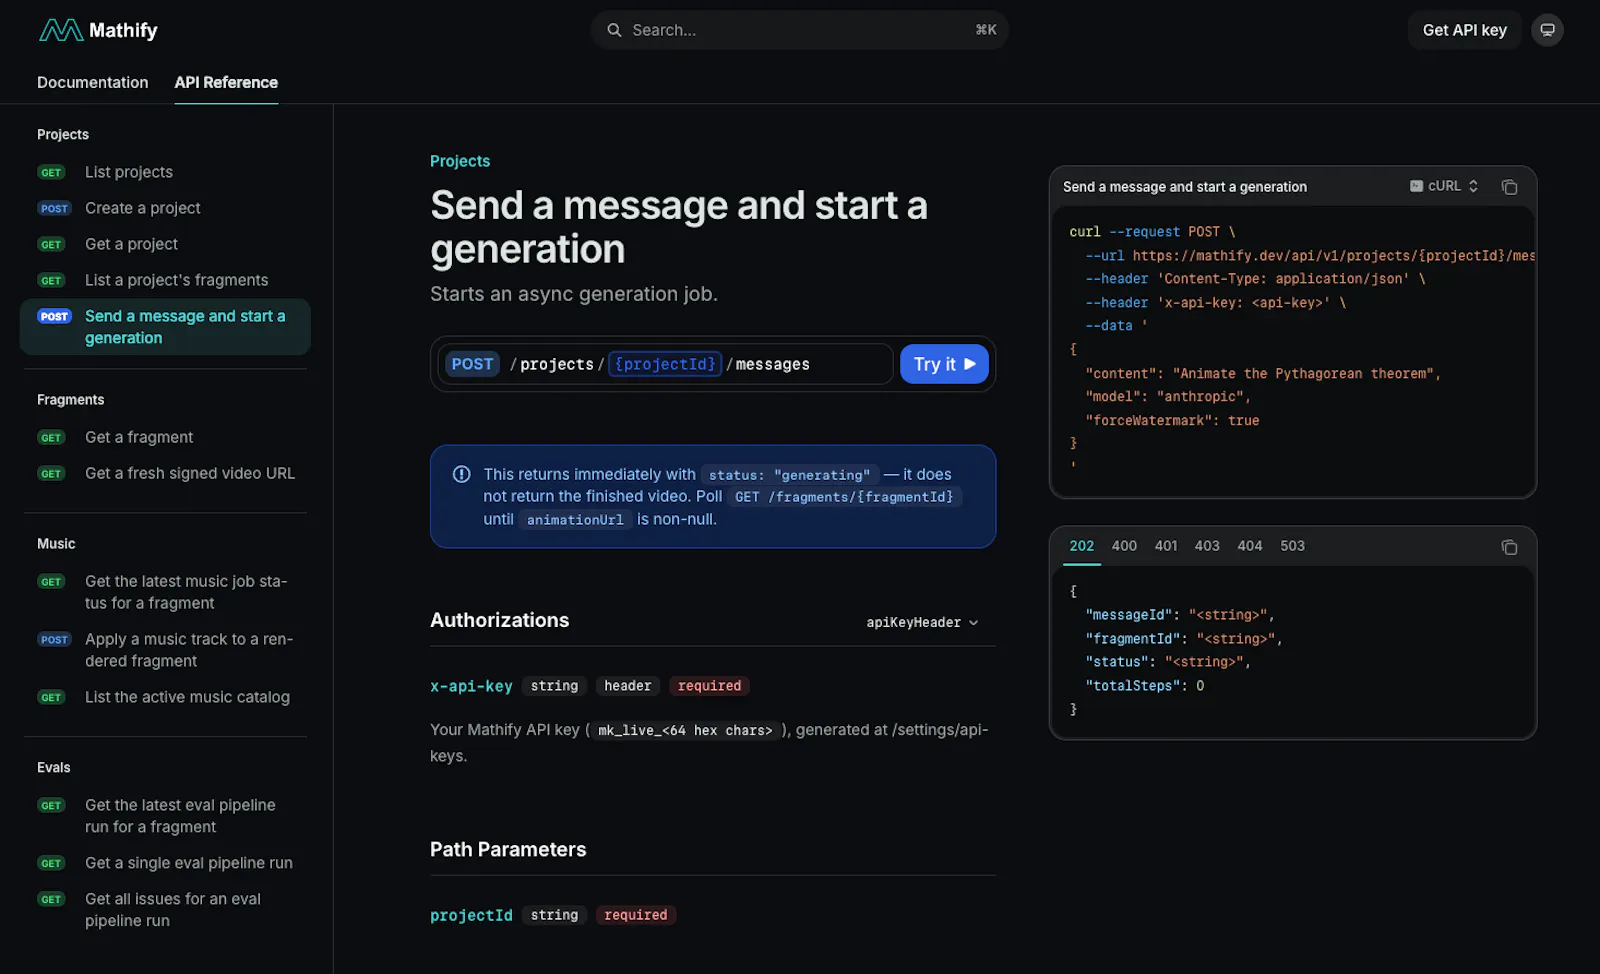Click the GET badge beside List projects
This screenshot has width=1600, height=974.
(x=51, y=172)
